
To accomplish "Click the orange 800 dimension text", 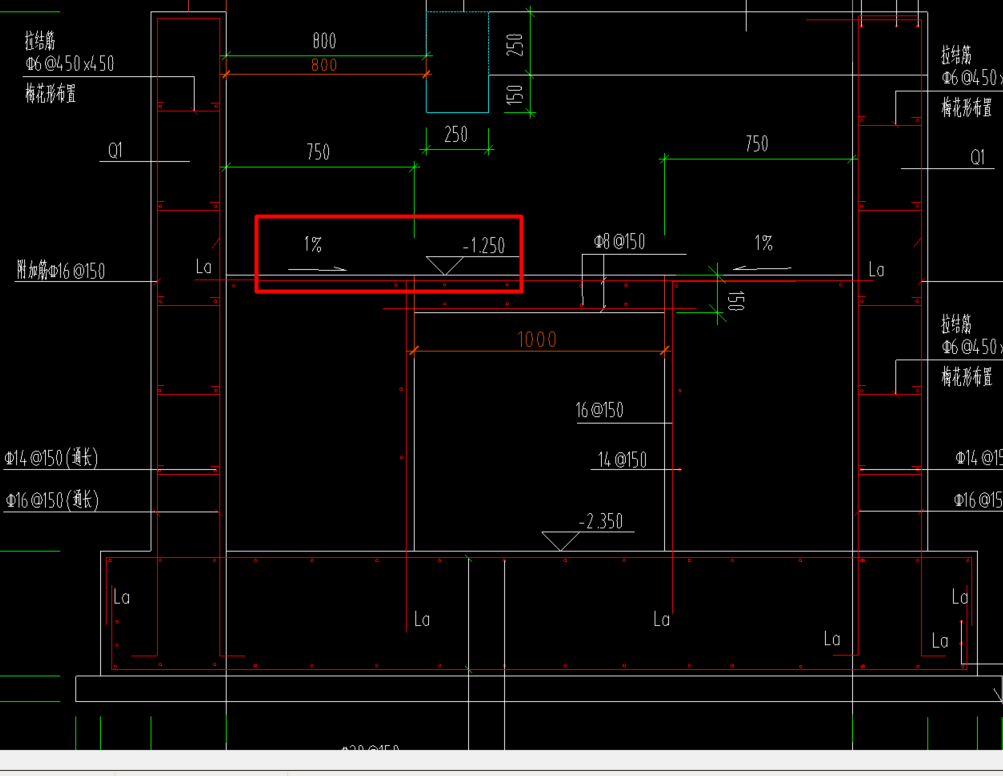I will click(324, 65).
